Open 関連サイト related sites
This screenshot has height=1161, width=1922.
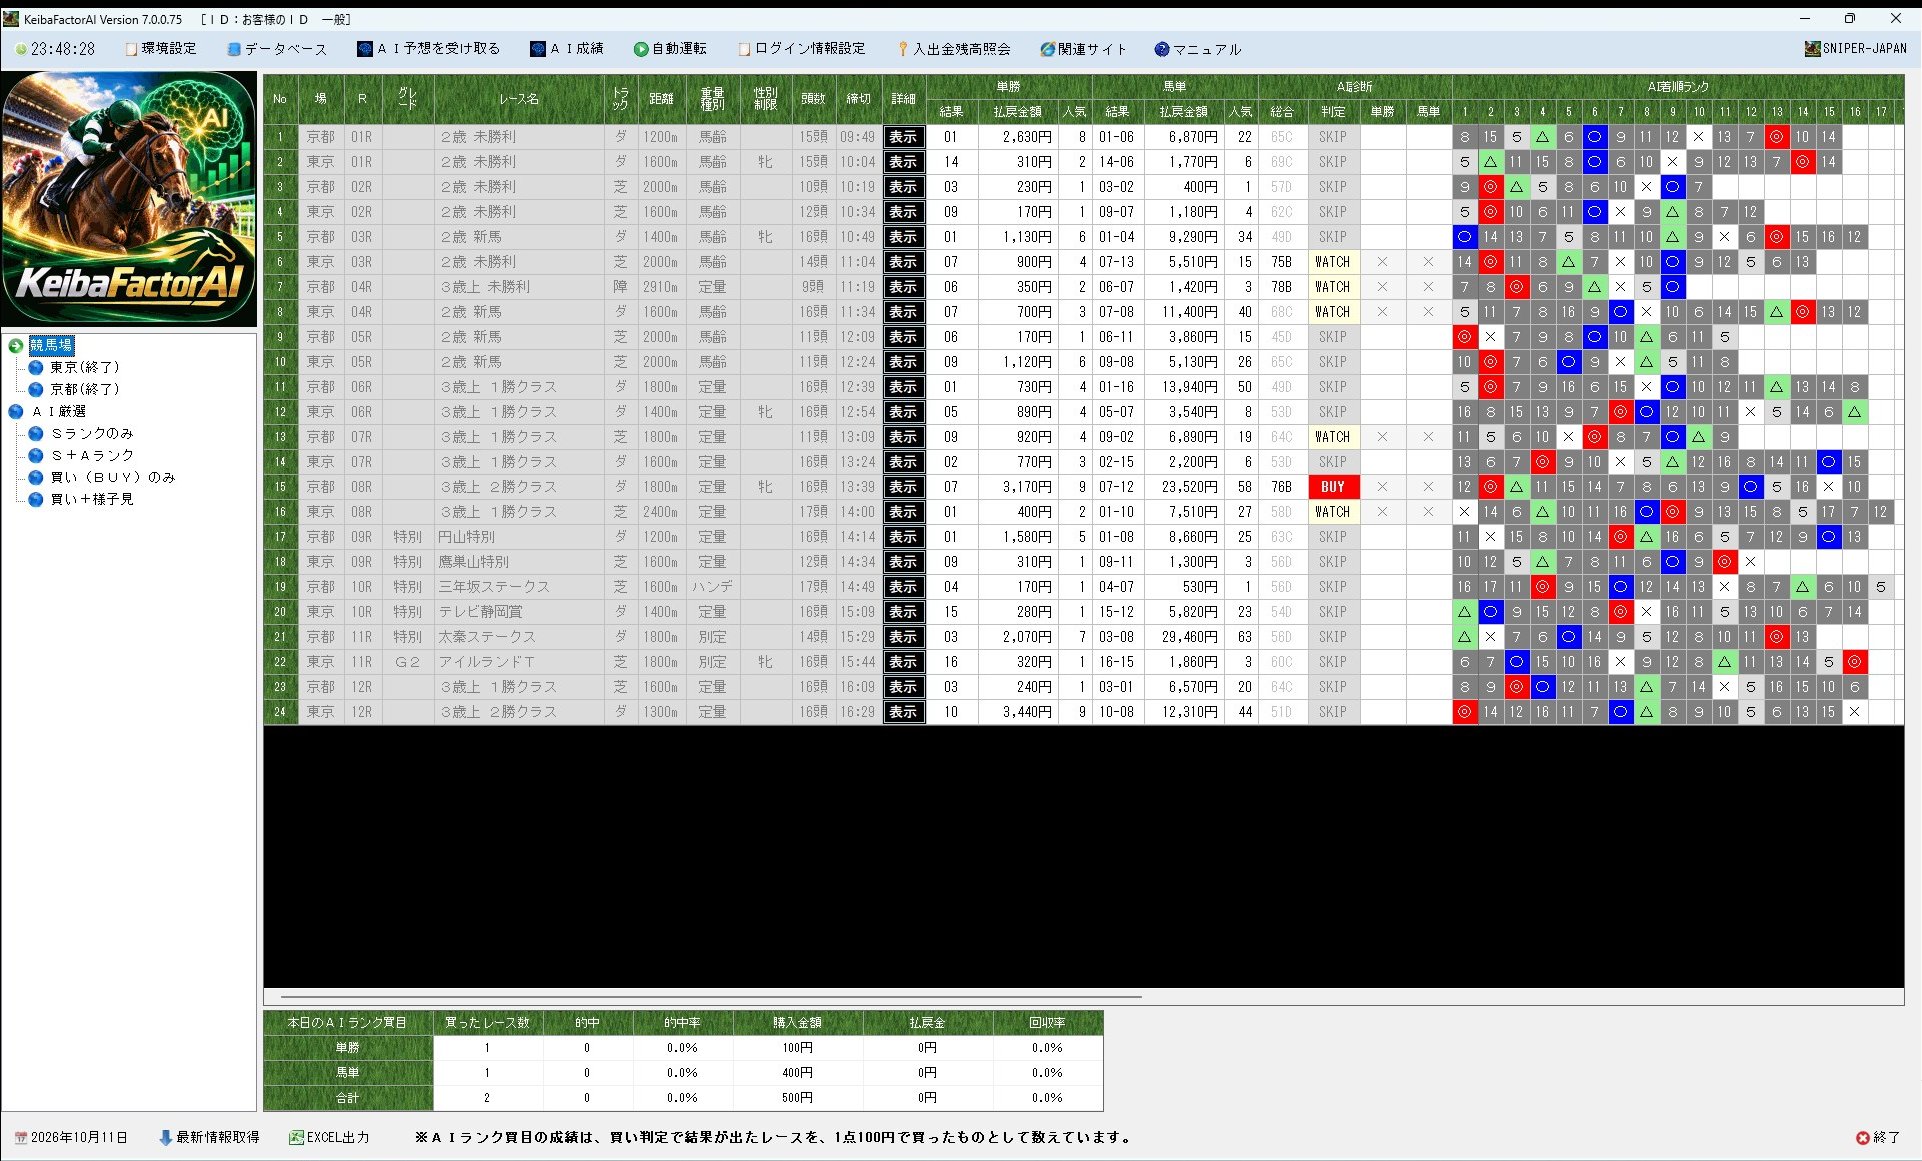point(1083,49)
